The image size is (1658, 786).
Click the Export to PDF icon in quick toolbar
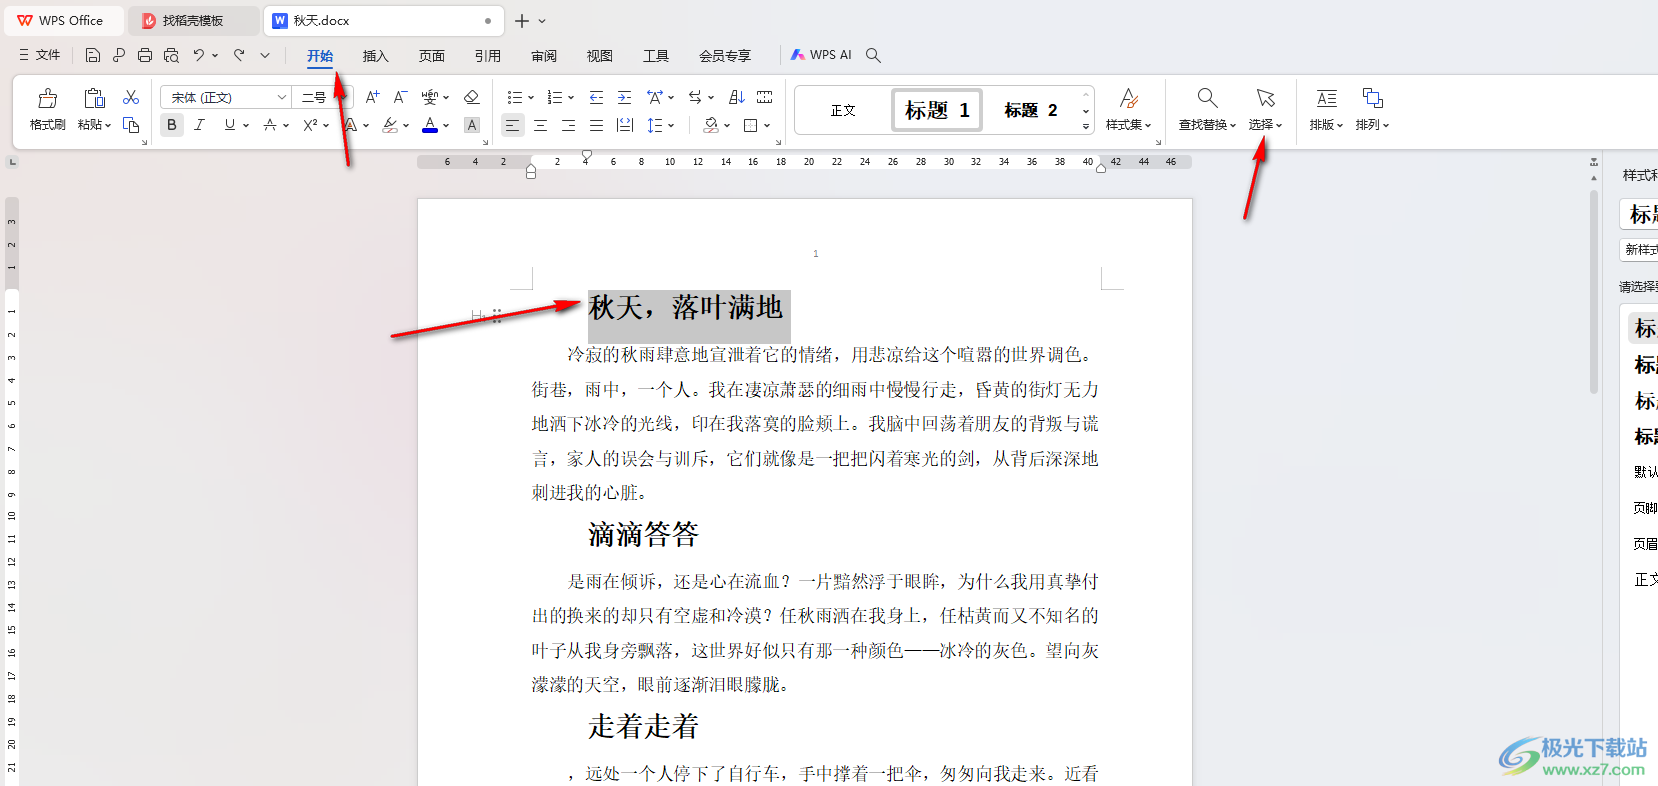(x=119, y=55)
